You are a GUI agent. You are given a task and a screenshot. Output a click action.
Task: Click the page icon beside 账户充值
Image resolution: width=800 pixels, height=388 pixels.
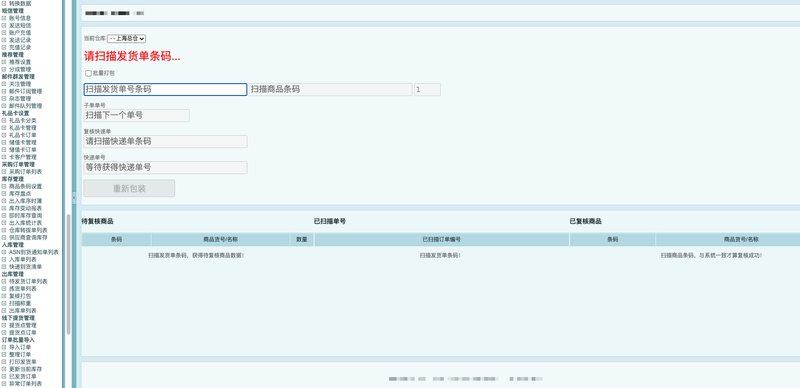coord(4,33)
